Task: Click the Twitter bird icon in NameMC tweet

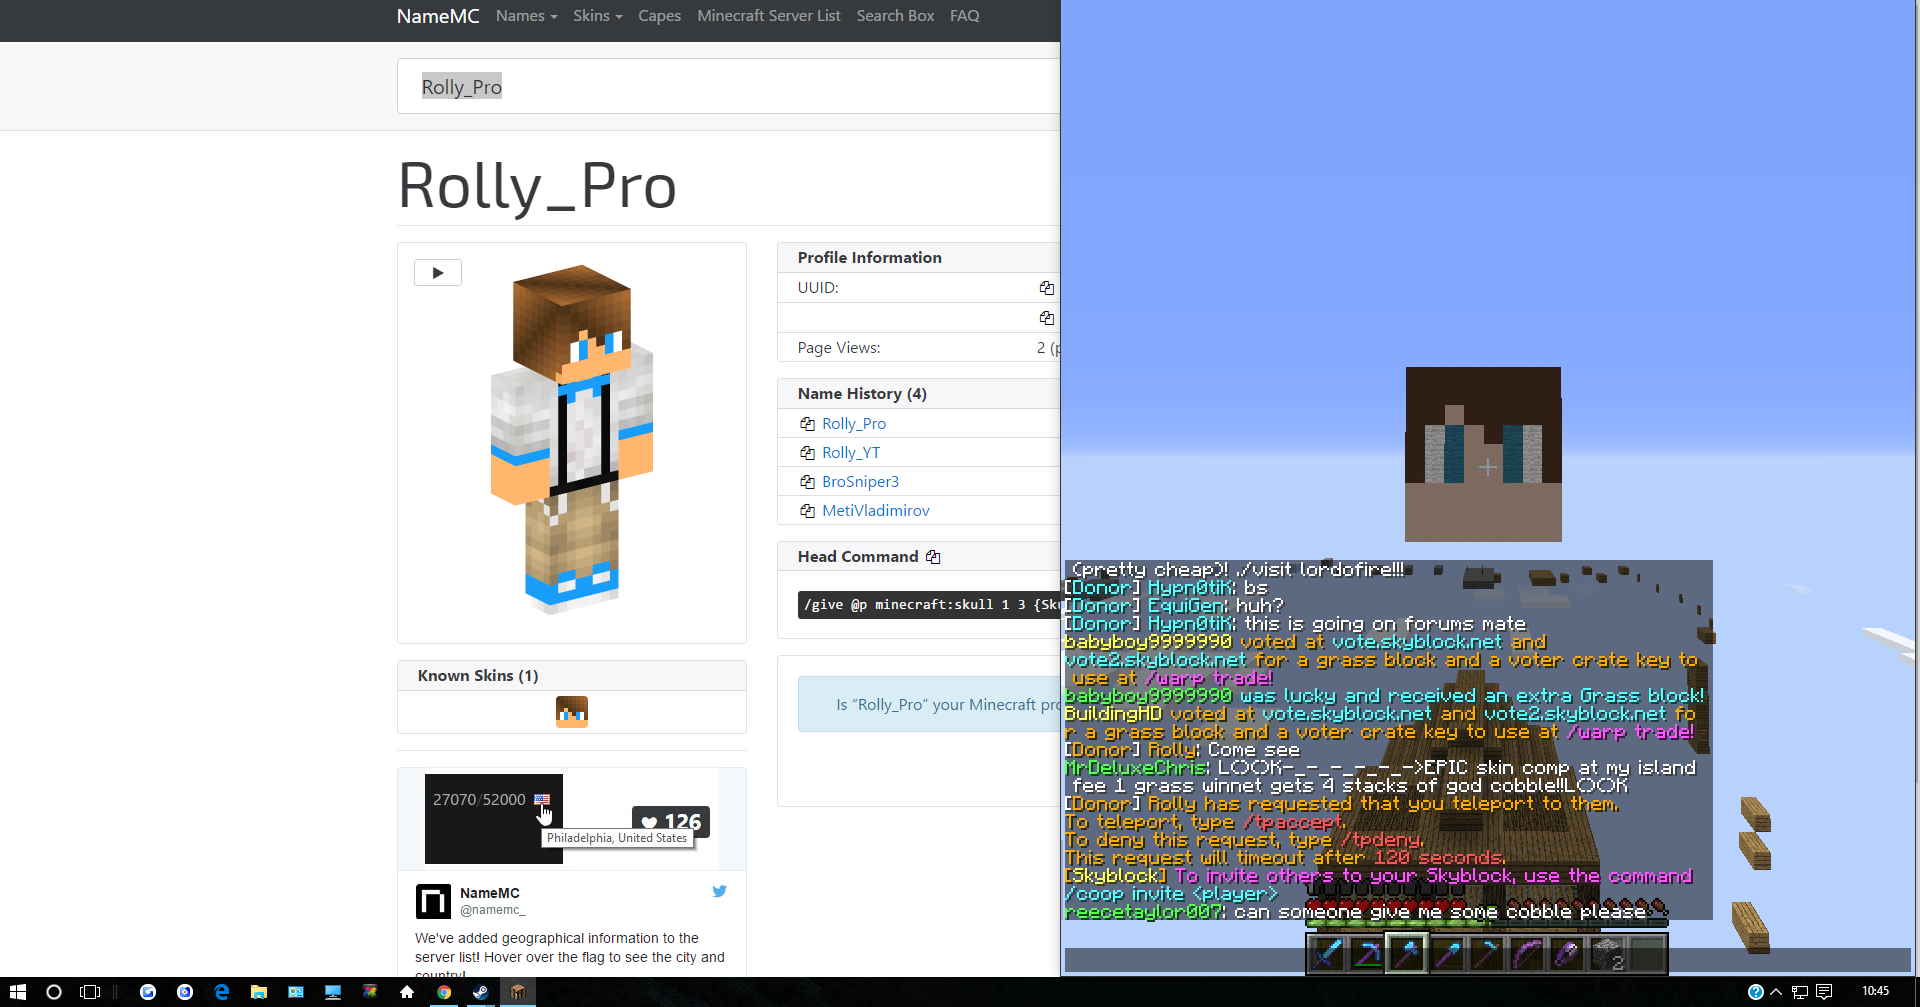Action: tap(719, 891)
